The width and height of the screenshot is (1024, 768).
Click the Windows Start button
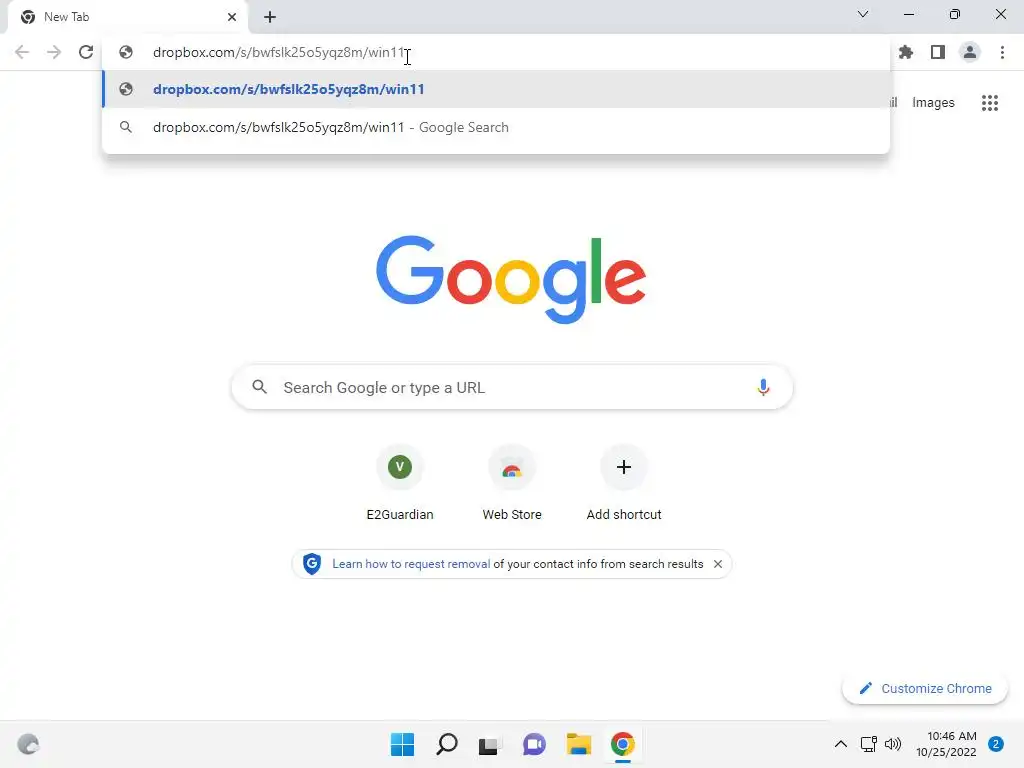pyautogui.click(x=402, y=744)
